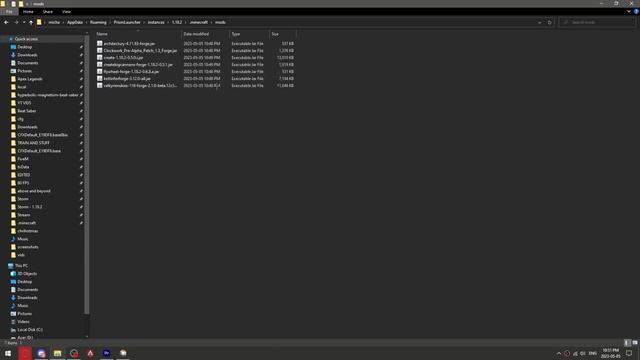The image size is (640, 360).
Task: Click the 1.18.2 breadcrumb segment
Action: coord(177,22)
